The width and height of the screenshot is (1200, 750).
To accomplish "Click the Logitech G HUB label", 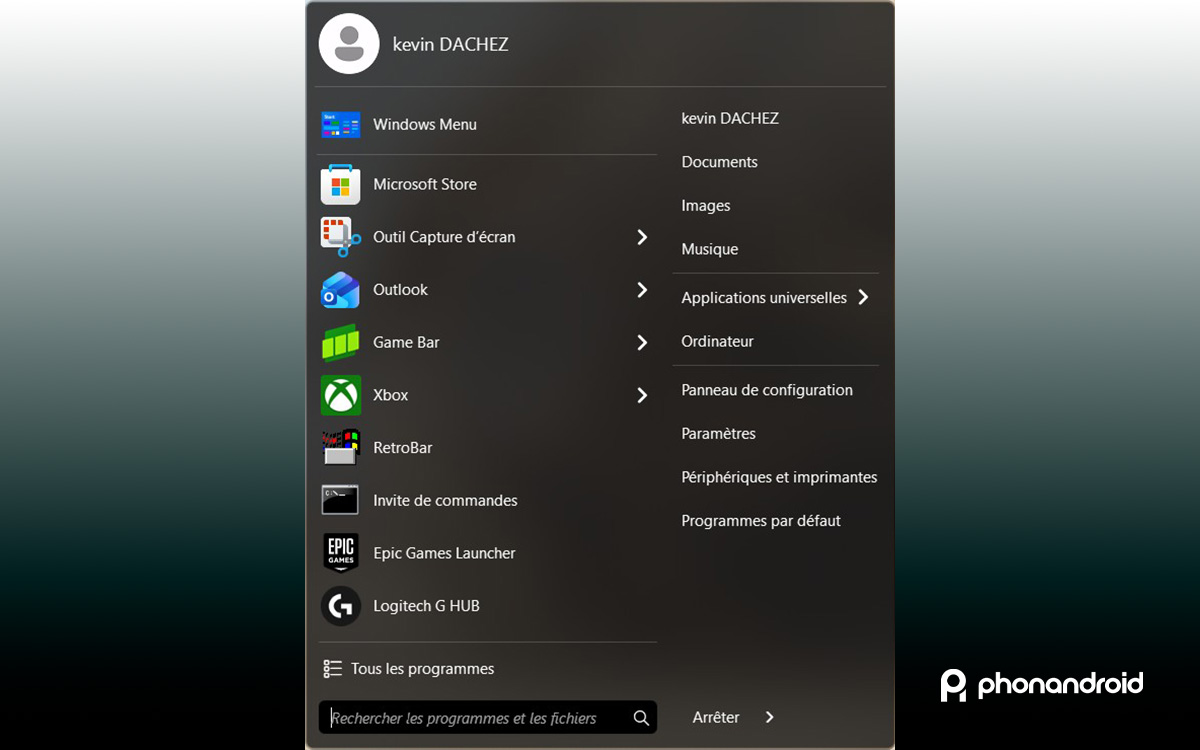I will click(426, 606).
